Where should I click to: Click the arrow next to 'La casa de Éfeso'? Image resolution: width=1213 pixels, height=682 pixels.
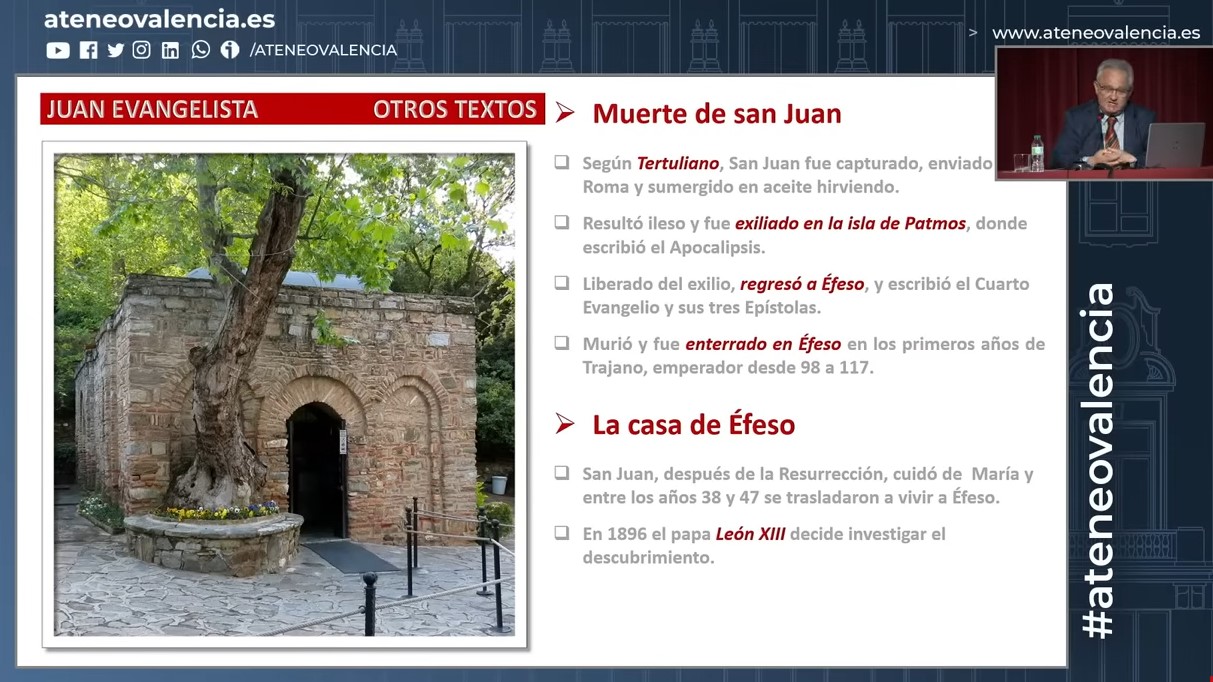point(565,424)
